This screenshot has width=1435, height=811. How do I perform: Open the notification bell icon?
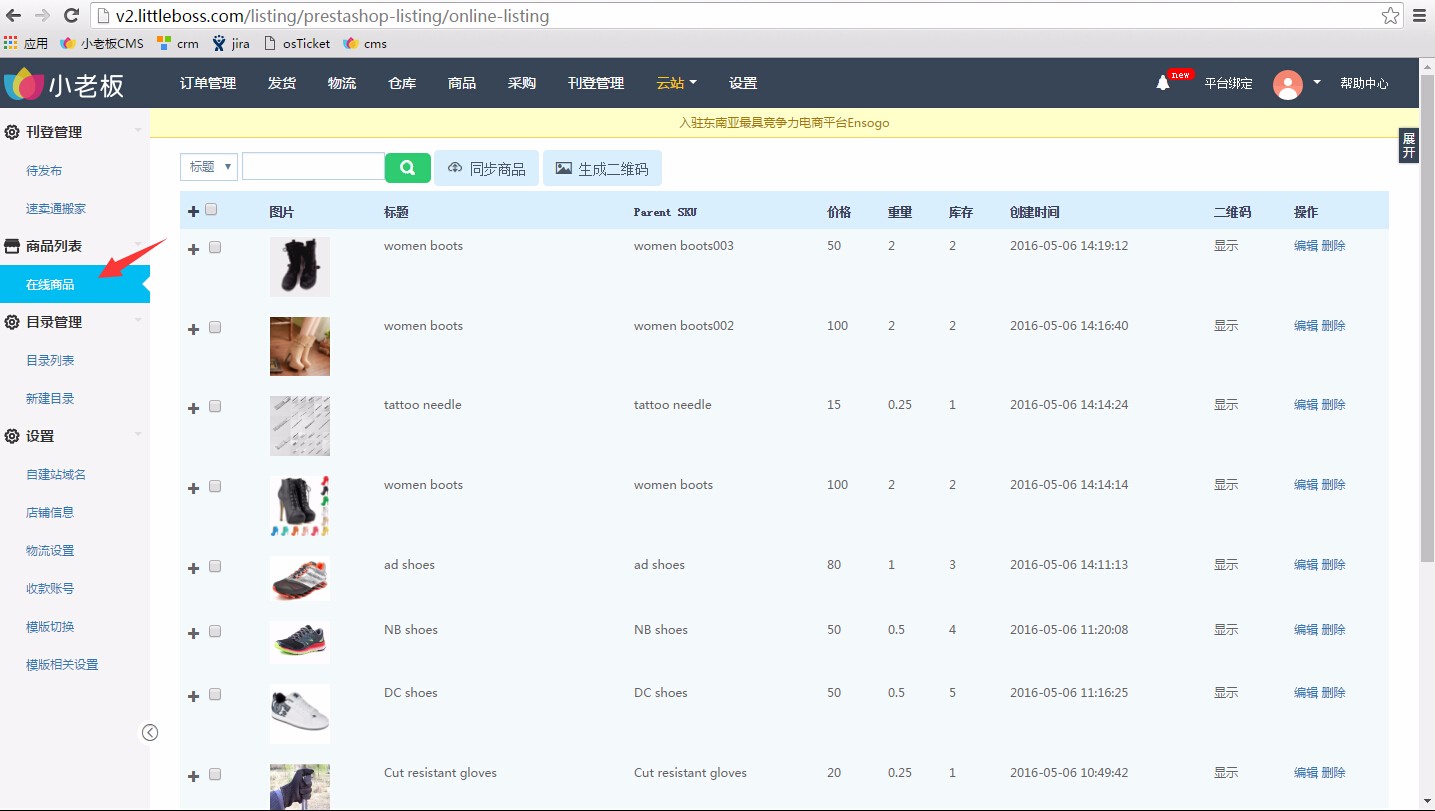pyautogui.click(x=1162, y=84)
